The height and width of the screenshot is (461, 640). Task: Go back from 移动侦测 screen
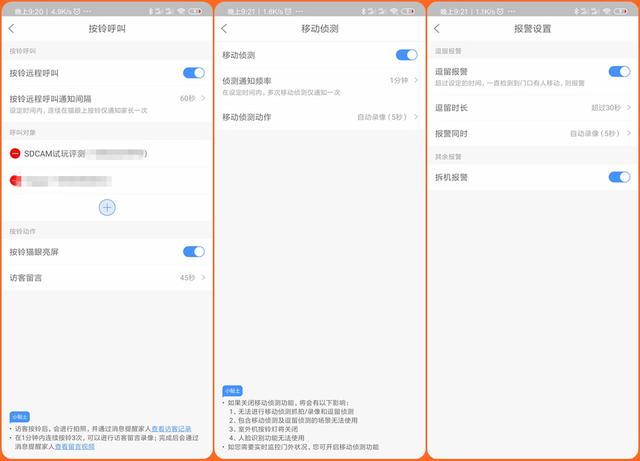pos(224,29)
